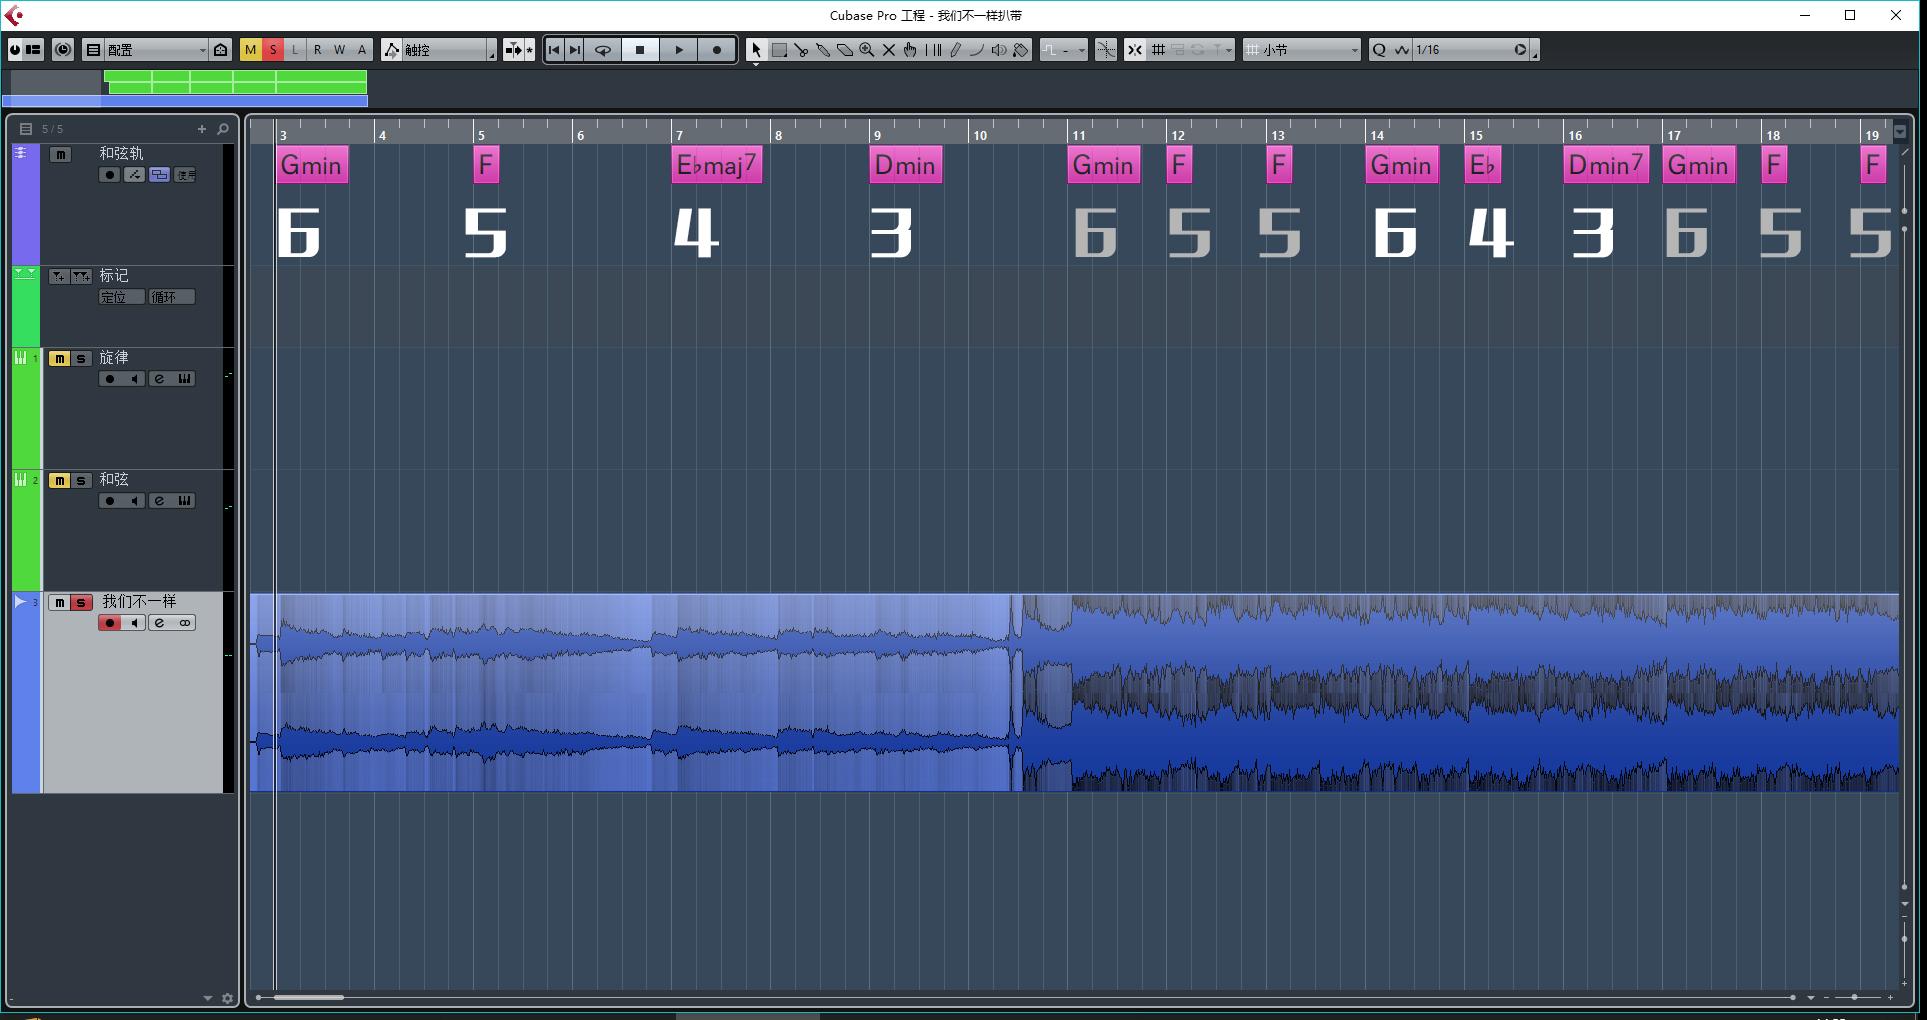
Task: Open channel settings e for 旋律 track
Action: (159, 379)
